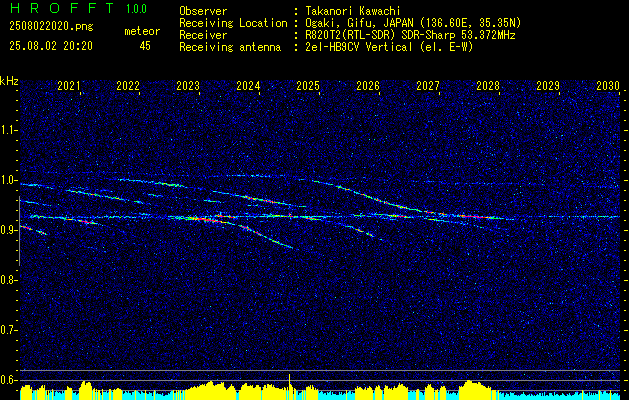Screen dimensions: 629x400
Task: Click the 0.9 kHz axis label
Action: [8, 230]
